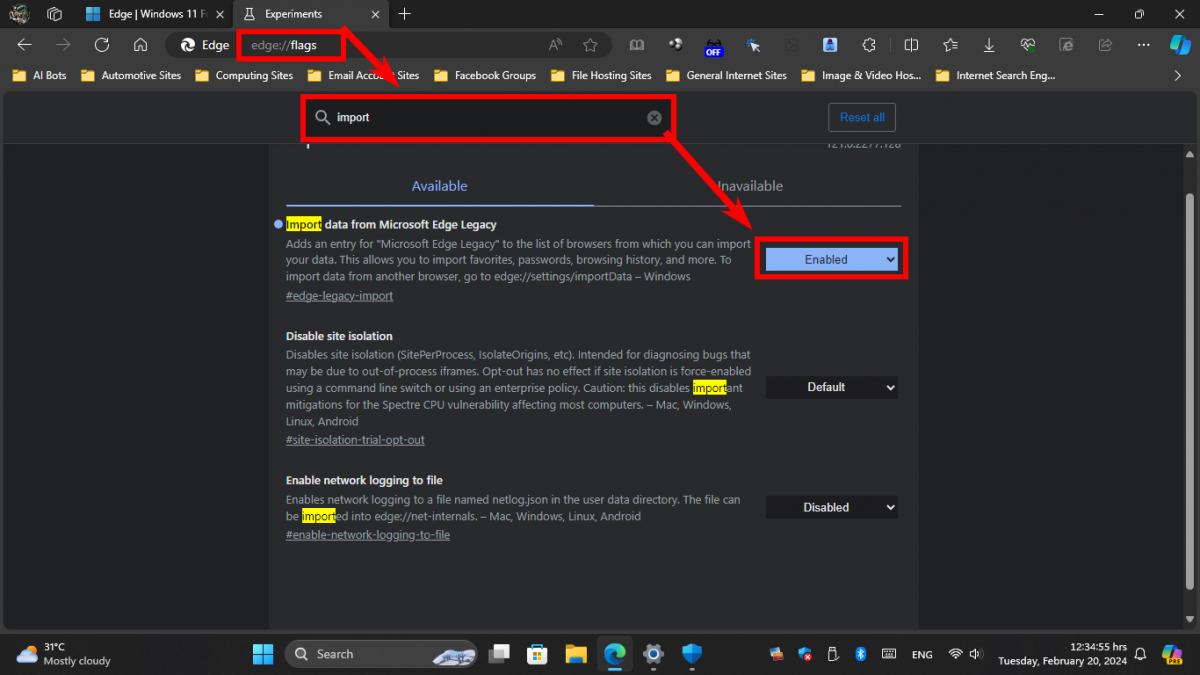Clear the flags search with X icon
The image size is (1200, 675).
(x=654, y=118)
